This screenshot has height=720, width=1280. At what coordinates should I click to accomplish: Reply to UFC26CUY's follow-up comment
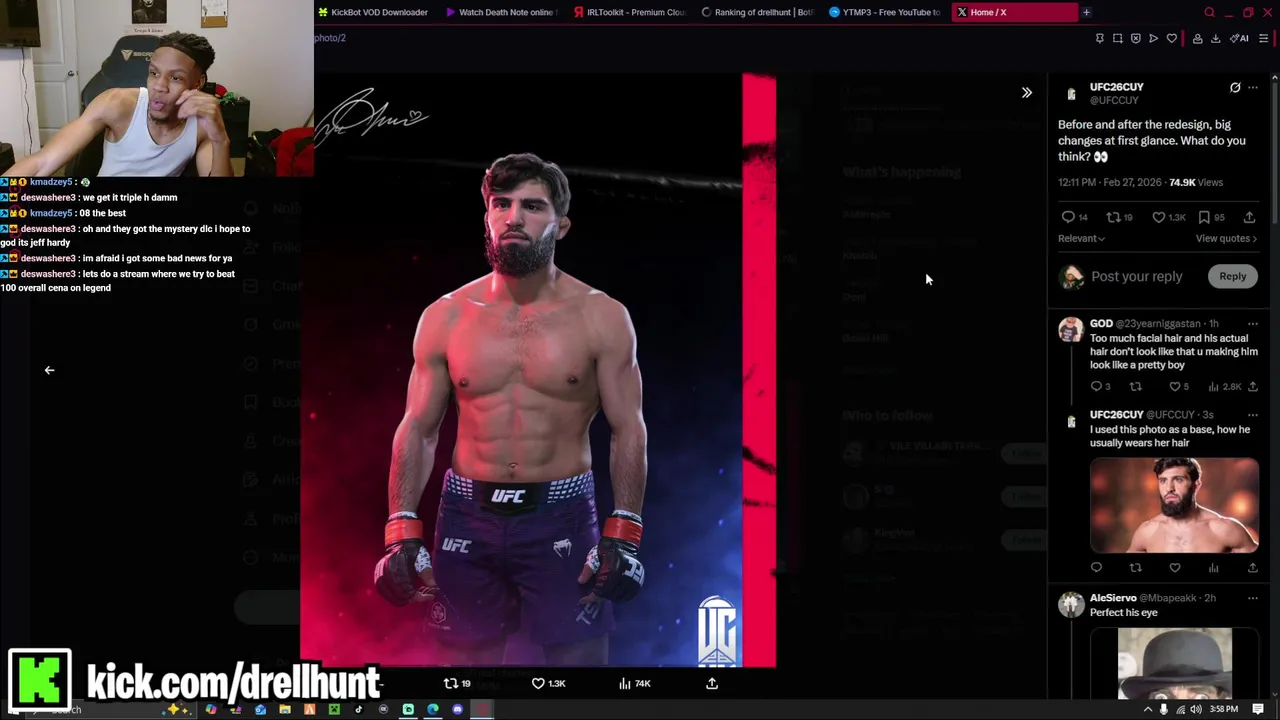click(x=1096, y=568)
